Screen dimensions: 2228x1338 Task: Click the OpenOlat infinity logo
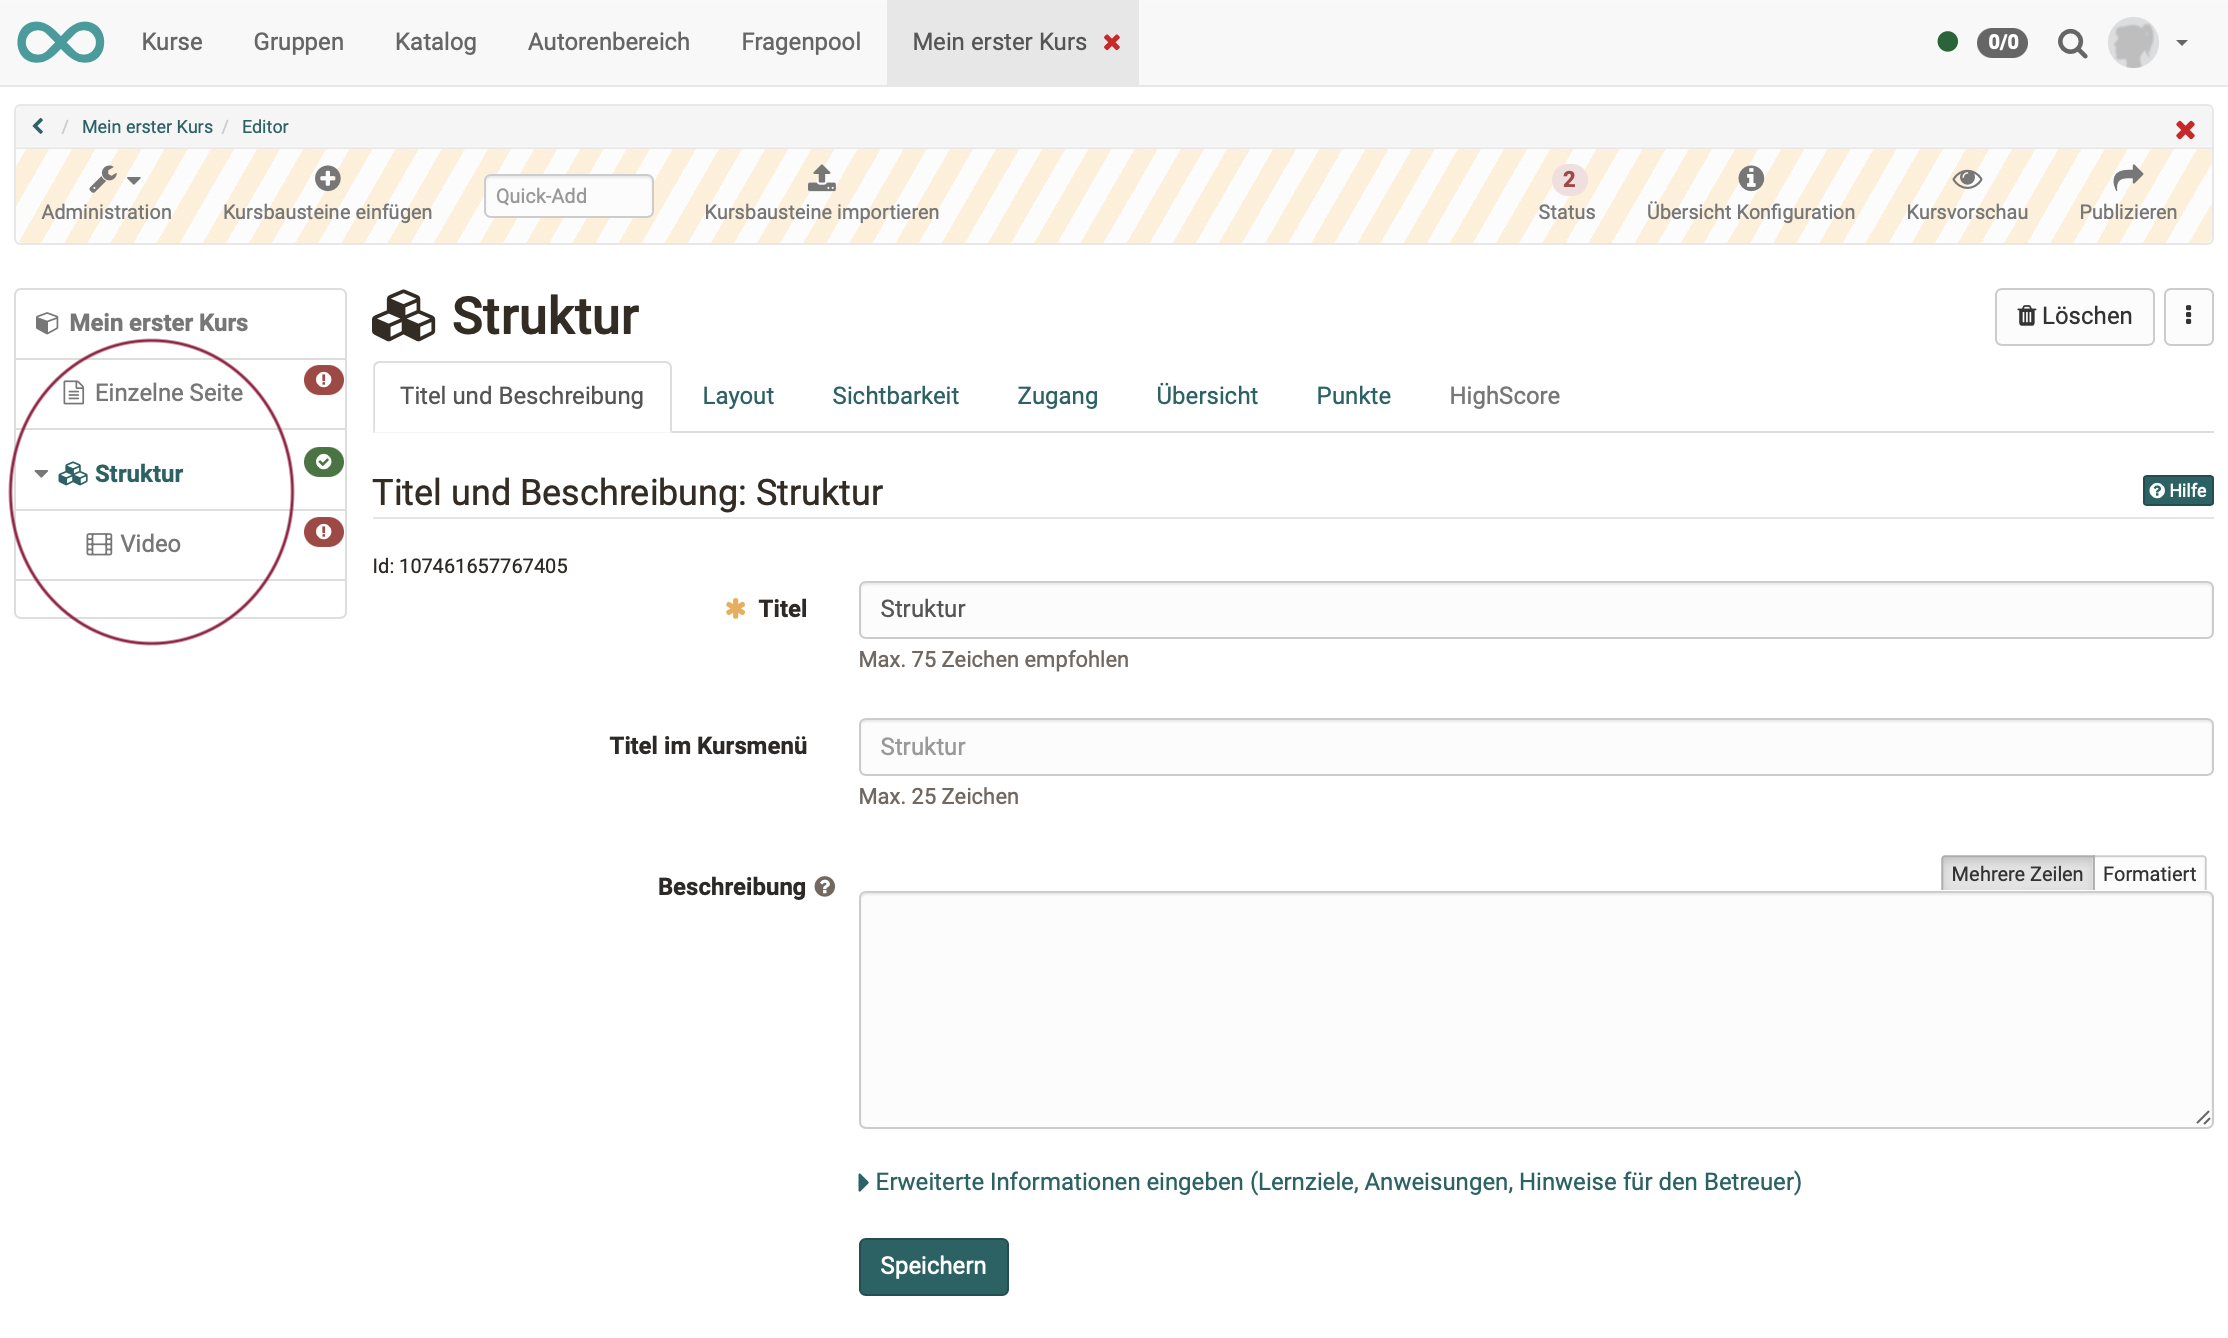(x=60, y=42)
